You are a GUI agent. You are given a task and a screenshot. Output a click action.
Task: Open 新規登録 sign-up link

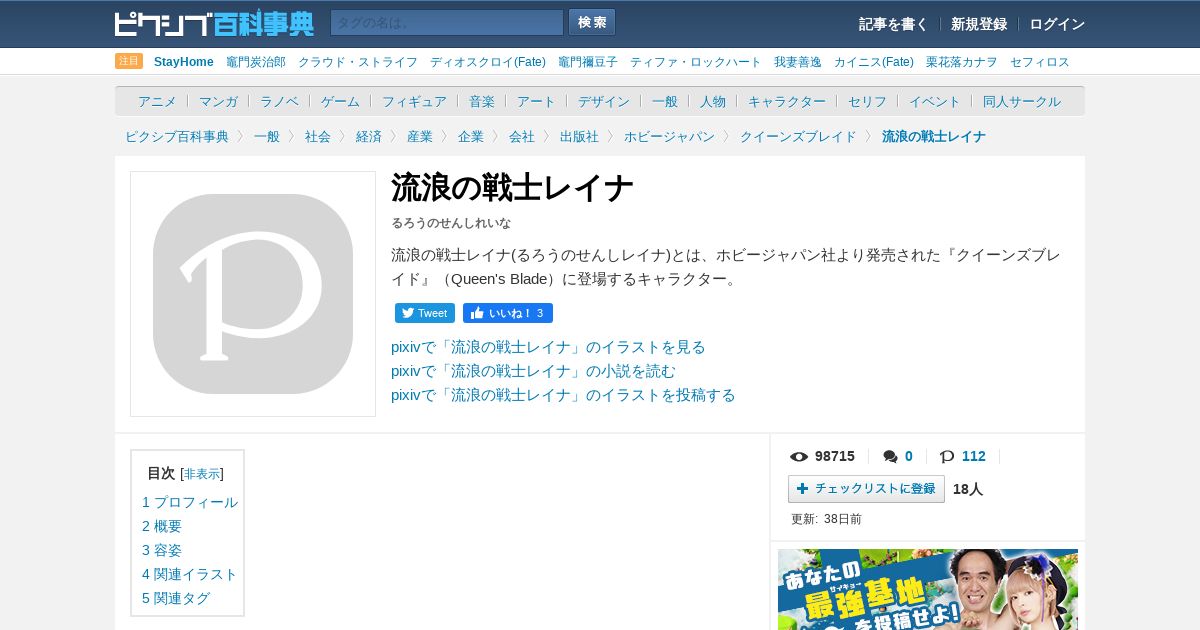[x=979, y=24]
